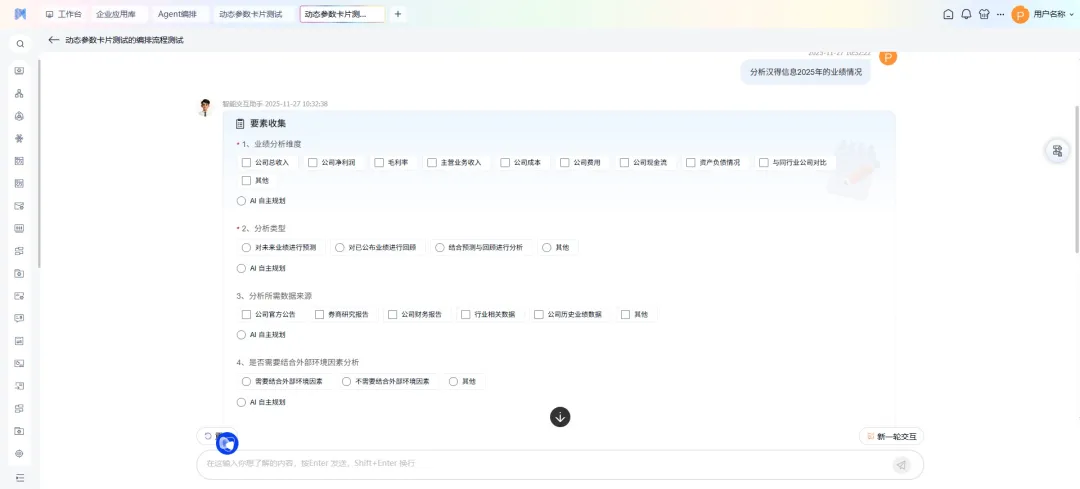
Task: Select the active 动态参数卡片测... tab
Action: click(342, 14)
